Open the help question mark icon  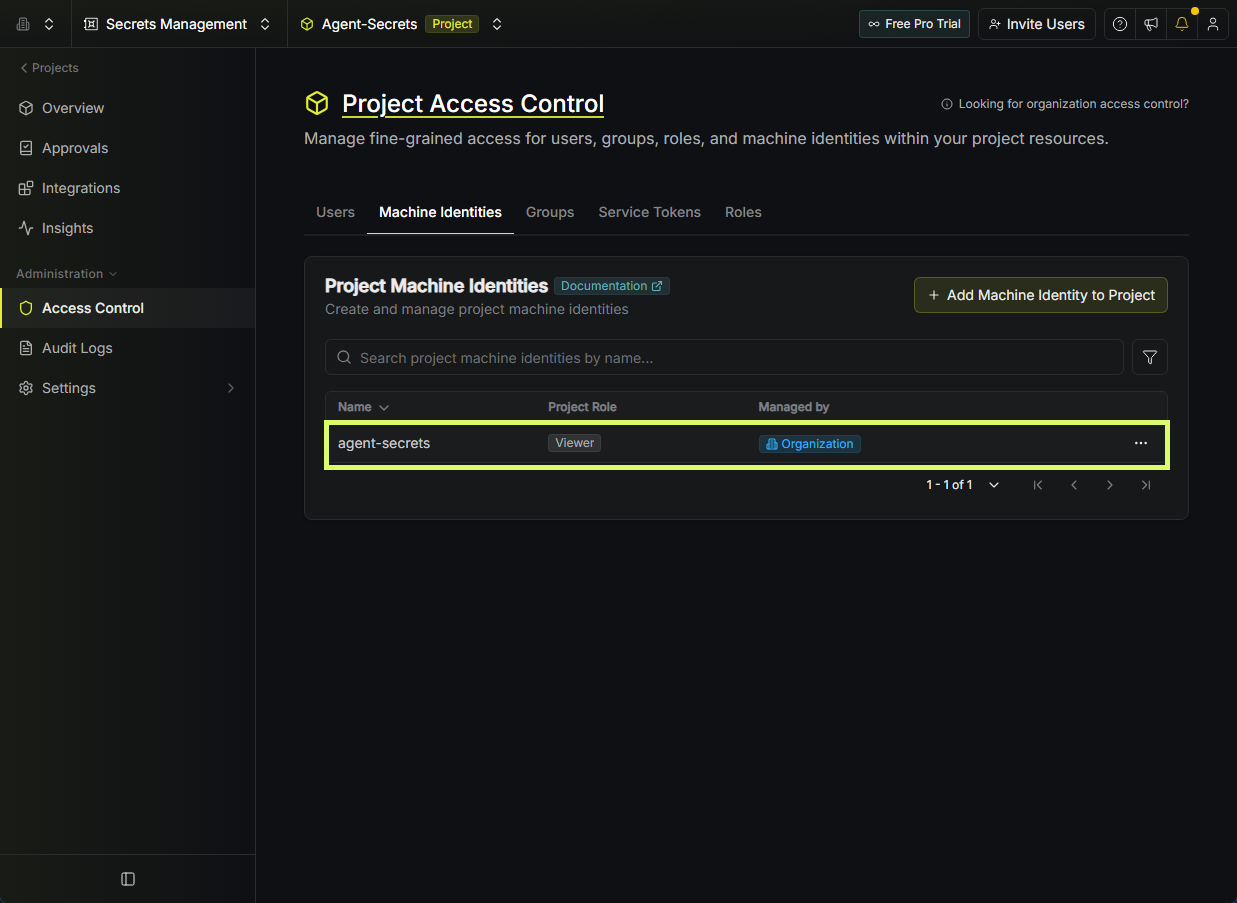click(x=1120, y=24)
